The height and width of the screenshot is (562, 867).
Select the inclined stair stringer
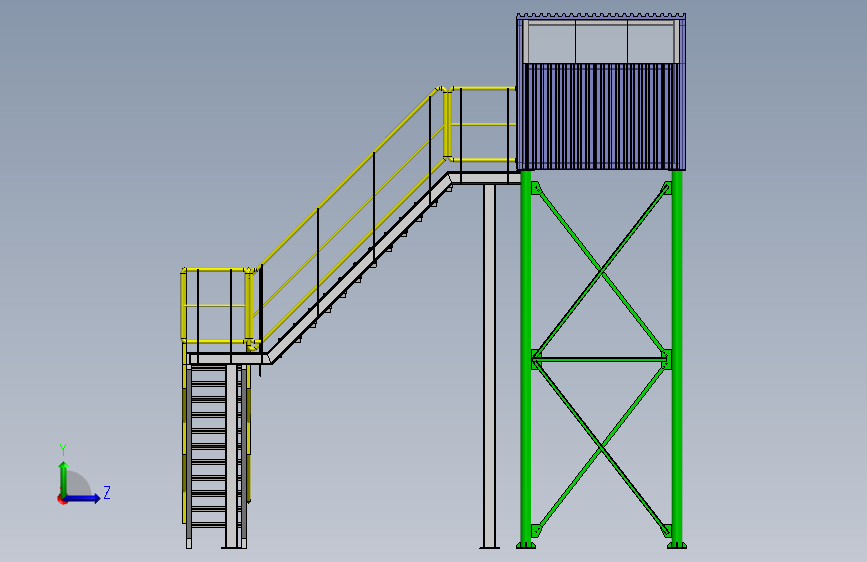click(x=359, y=268)
